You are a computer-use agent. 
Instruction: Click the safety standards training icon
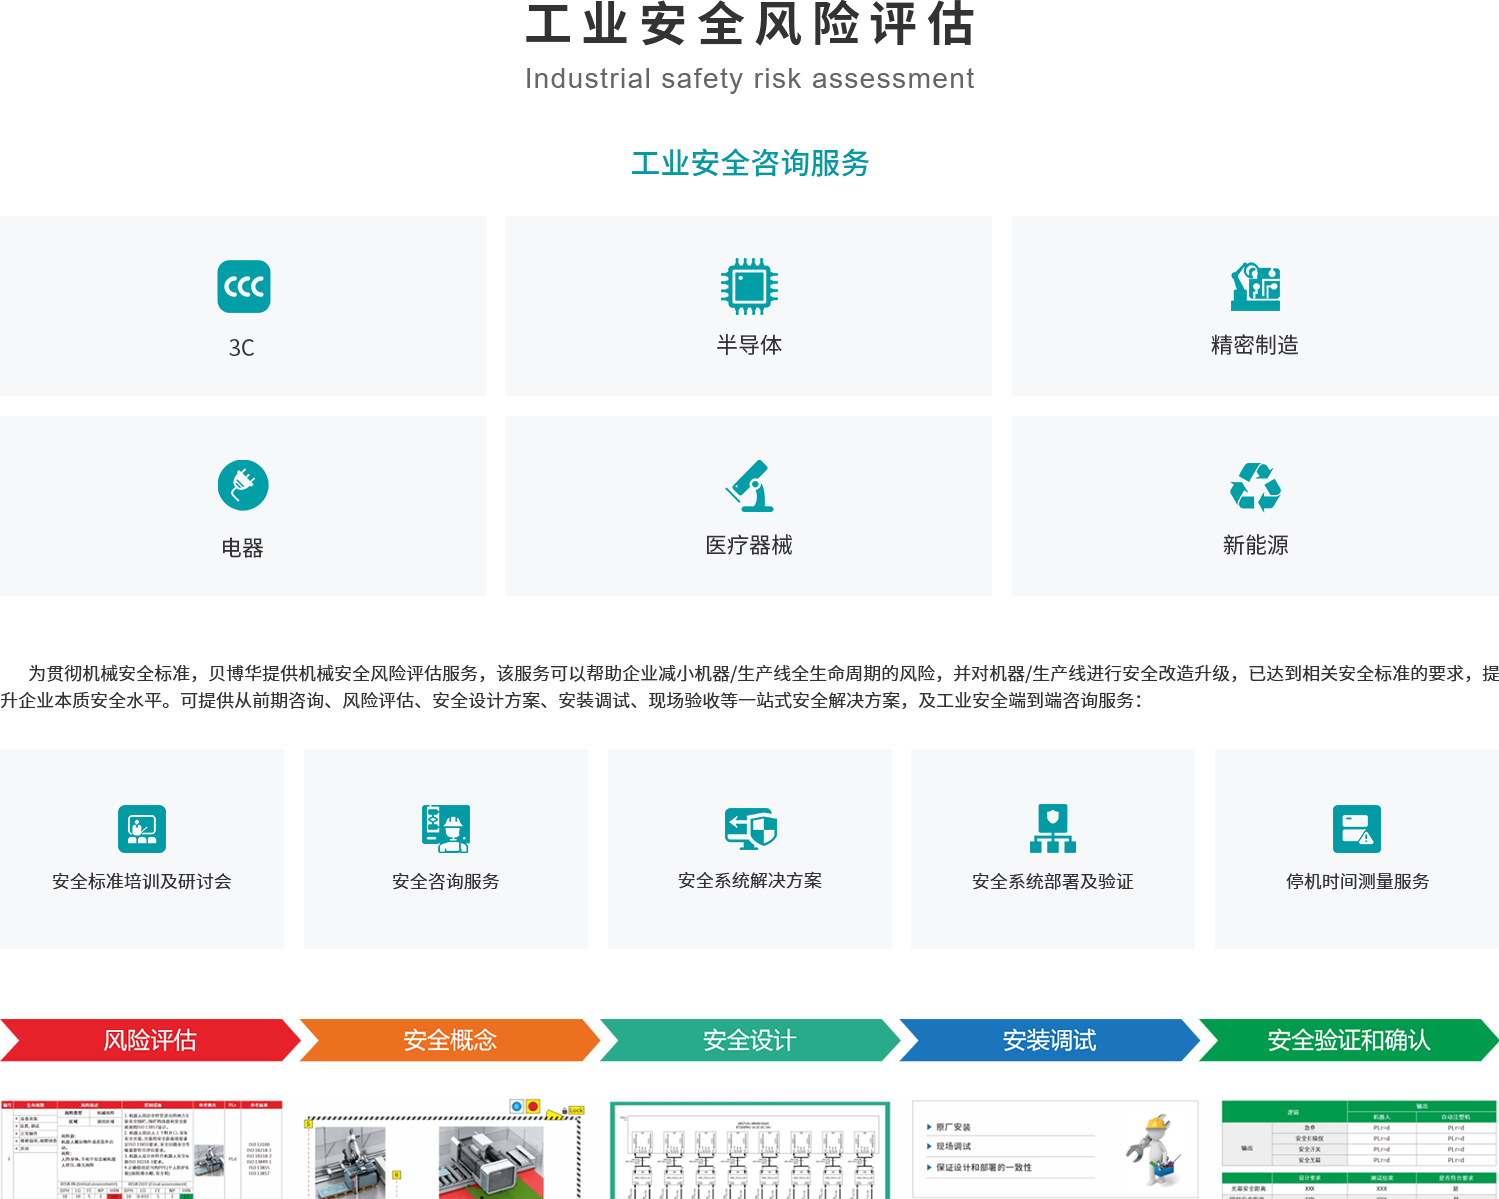tap(142, 829)
